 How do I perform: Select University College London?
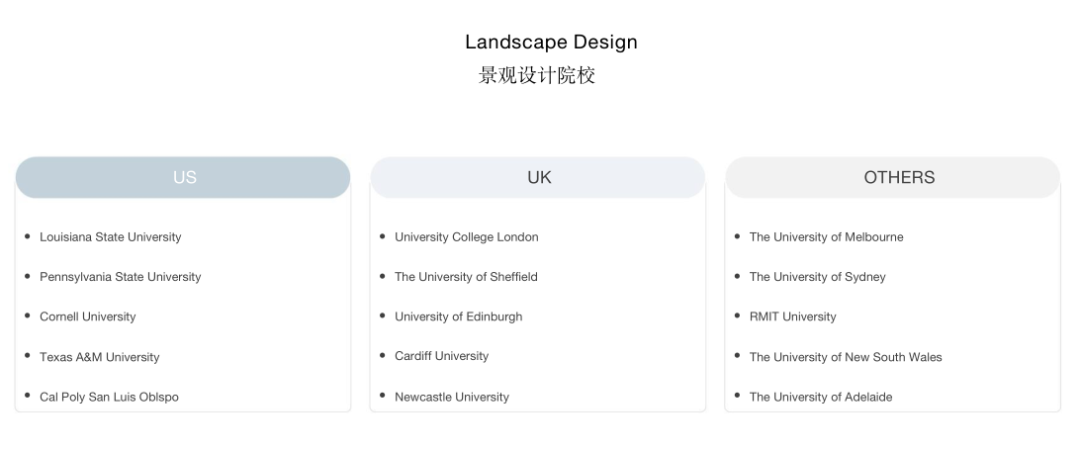(466, 237)
